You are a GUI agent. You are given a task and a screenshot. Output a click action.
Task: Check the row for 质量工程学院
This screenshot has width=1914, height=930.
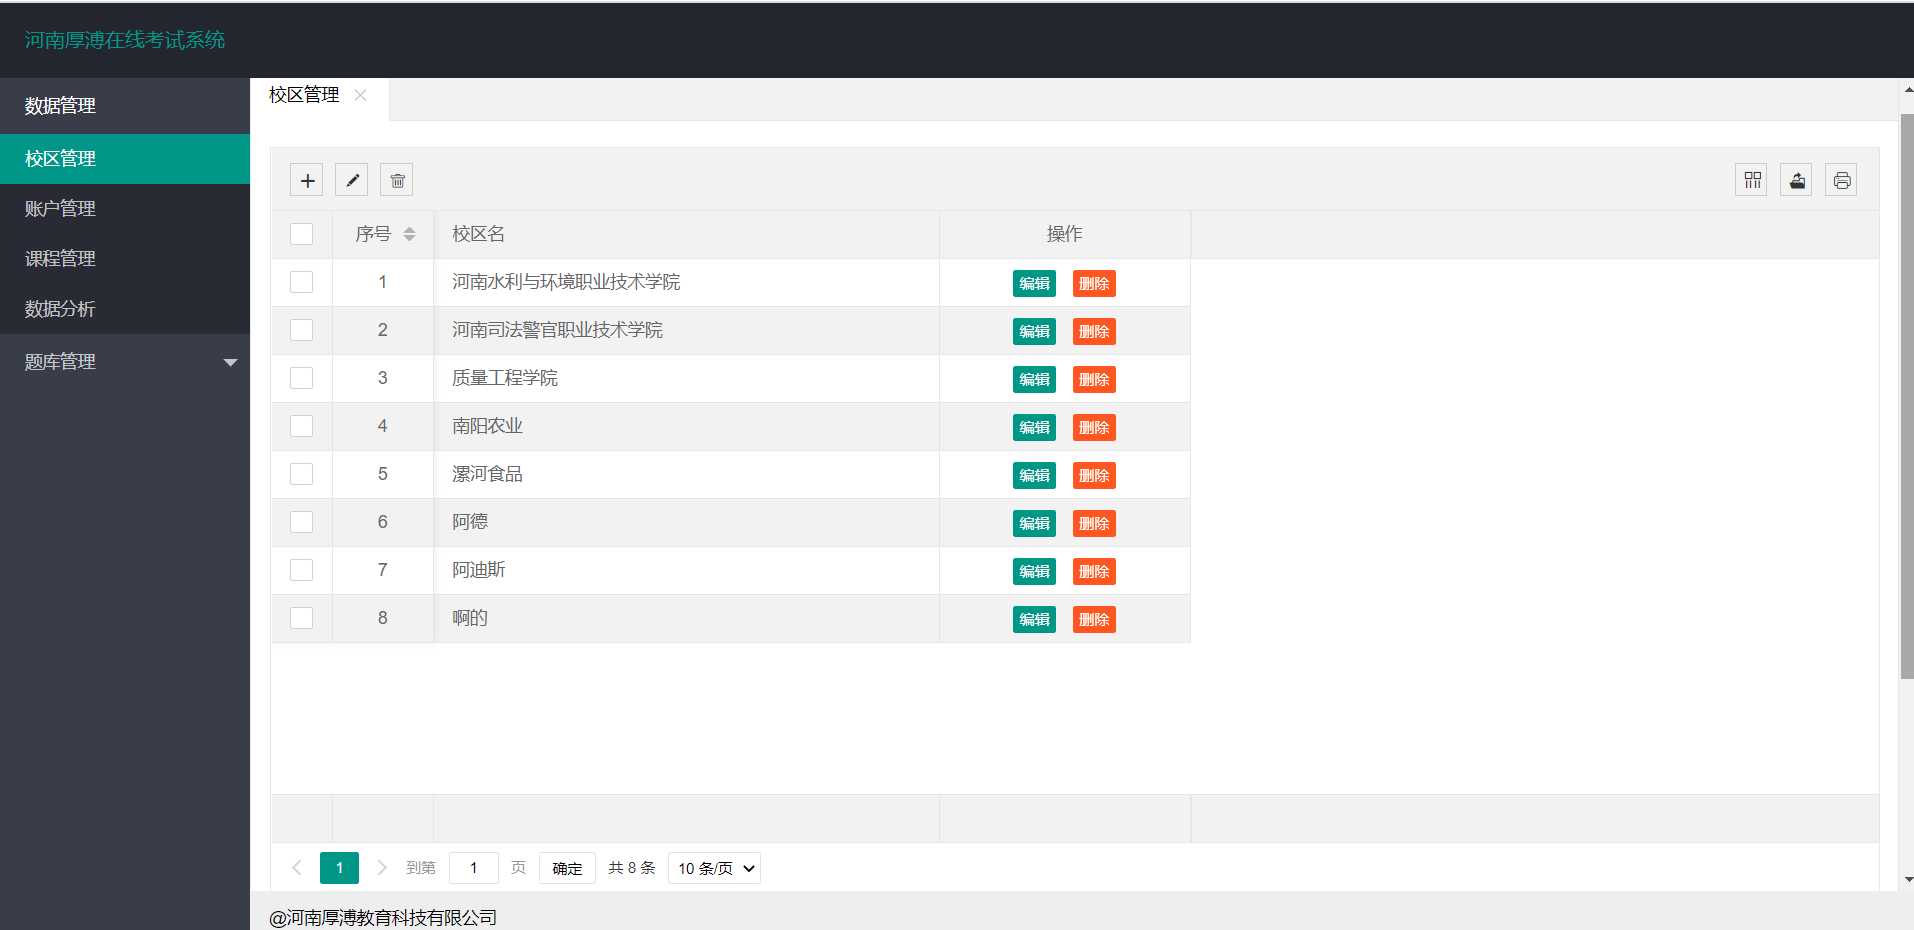301,378
